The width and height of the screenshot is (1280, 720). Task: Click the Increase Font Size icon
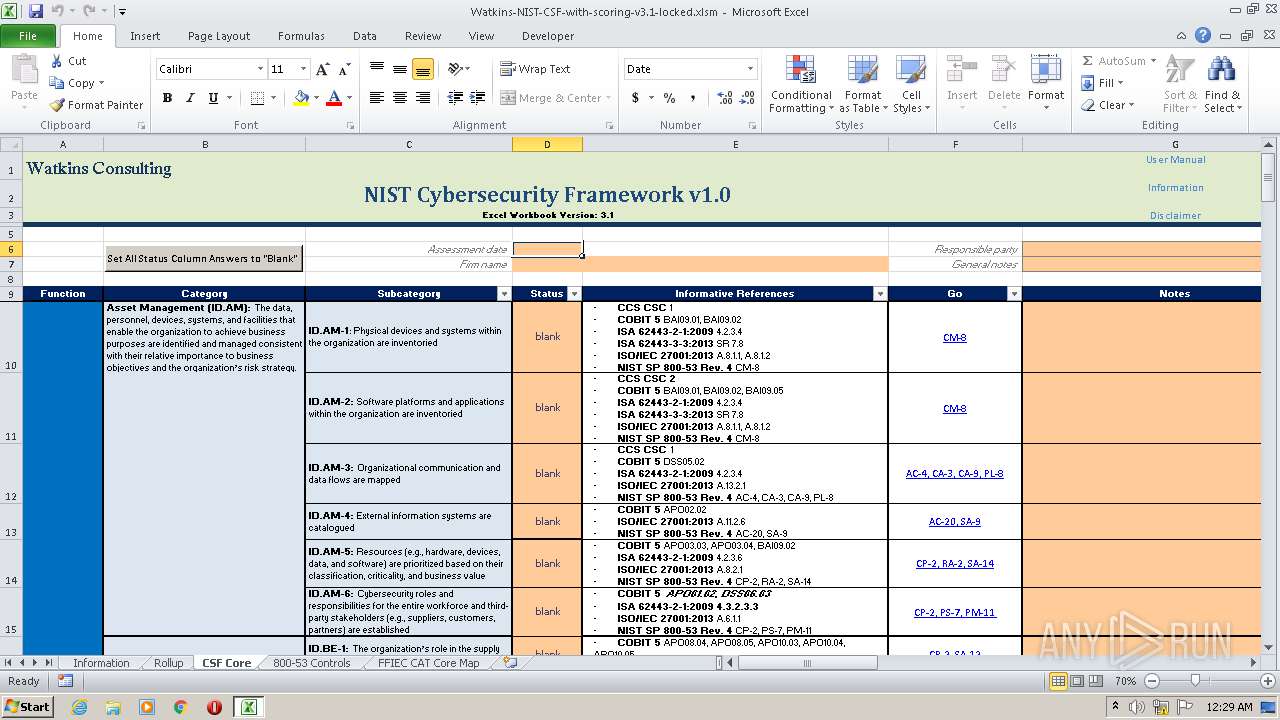pyautogui.click(x=322, y=69)
